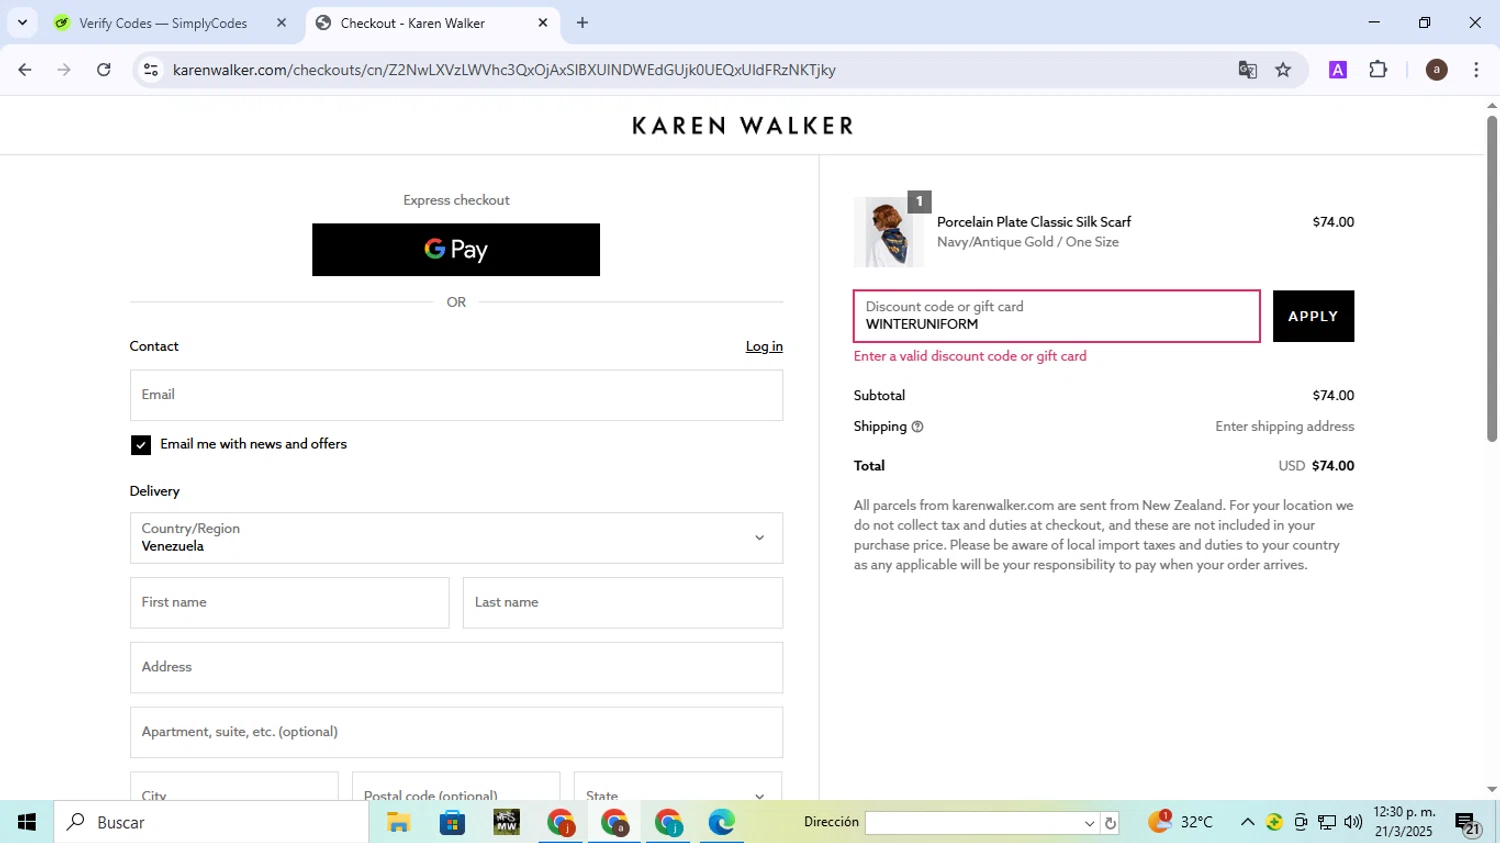Focus the First name field
Image resolution: width=1500 pixels, height=843 pixels.
tap(289, 603)
